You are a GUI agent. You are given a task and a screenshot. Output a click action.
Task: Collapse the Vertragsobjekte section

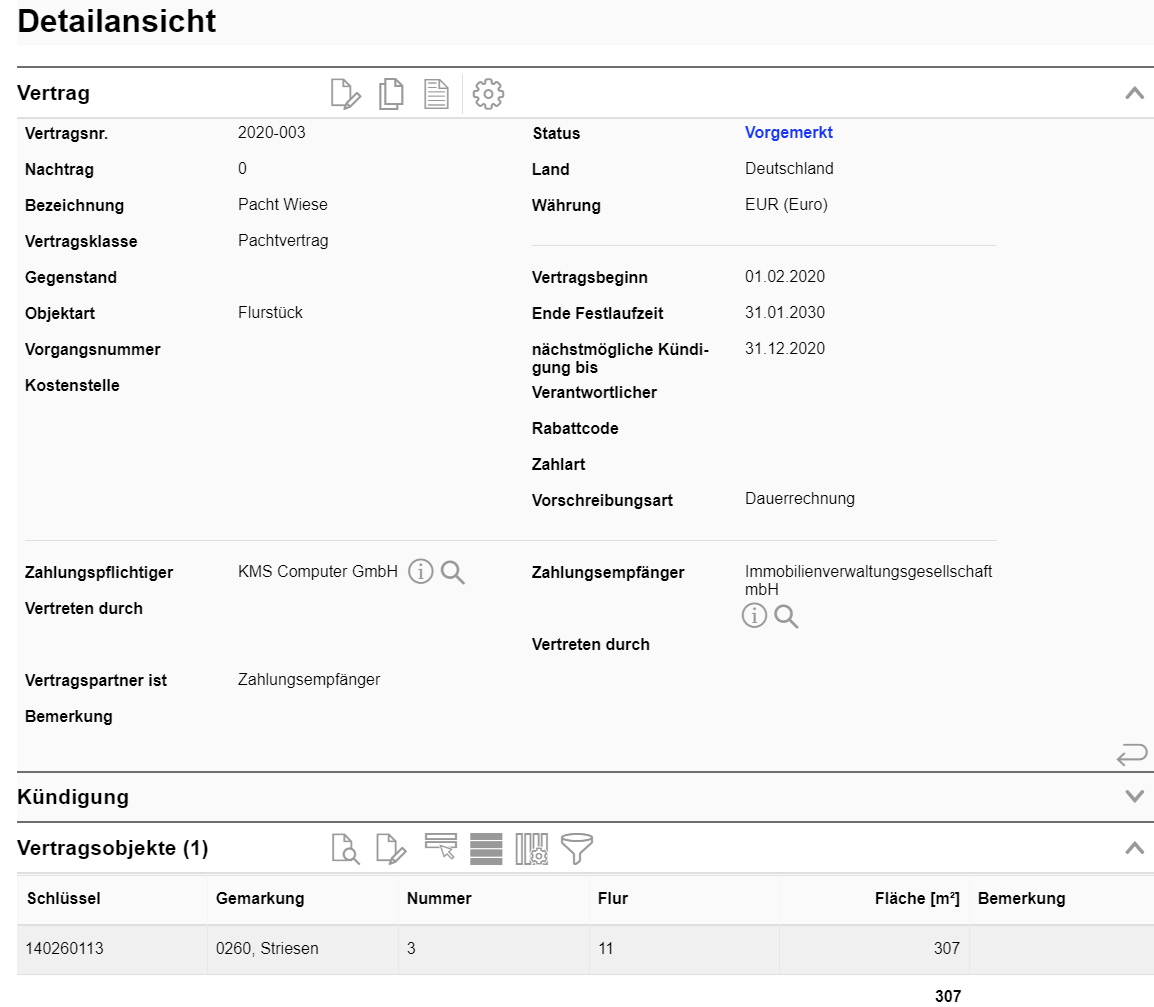(x=1134, y=848)
